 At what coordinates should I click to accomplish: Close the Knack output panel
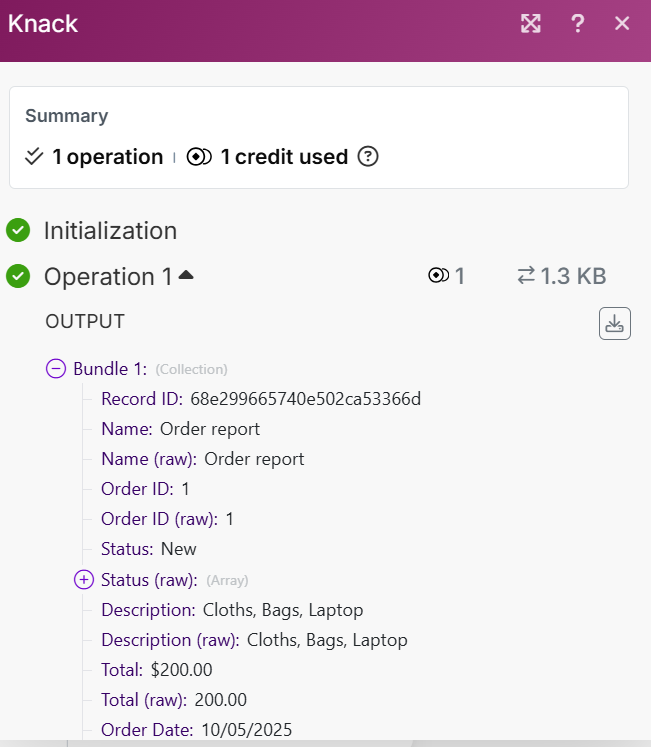point(622,24)
